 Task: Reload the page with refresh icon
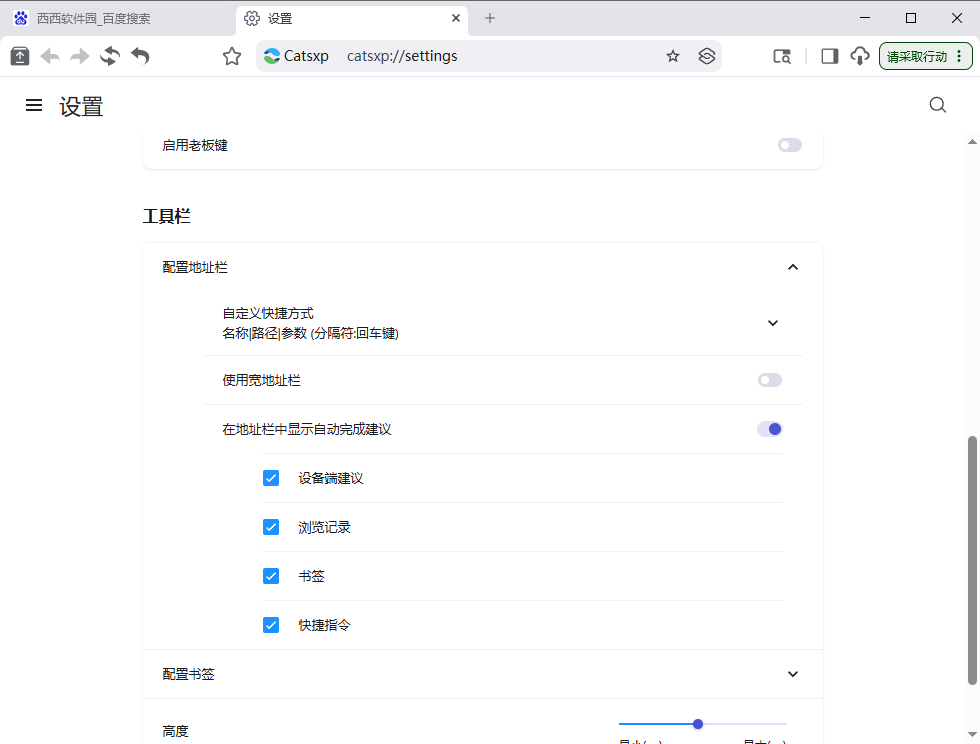(110, 56)
